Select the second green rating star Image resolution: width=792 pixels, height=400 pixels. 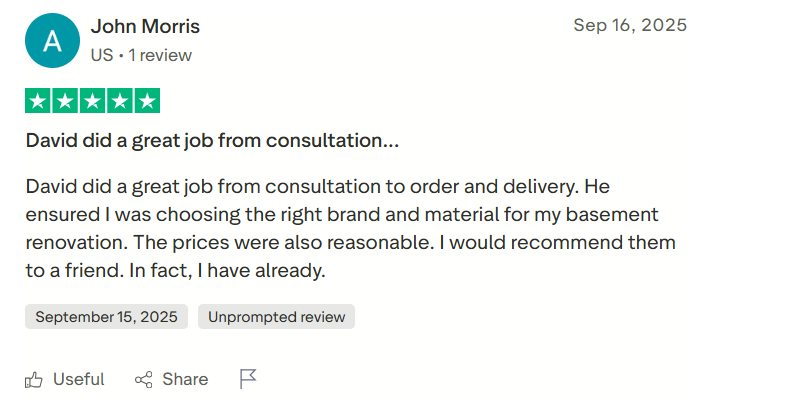click(x=65, y=101)
